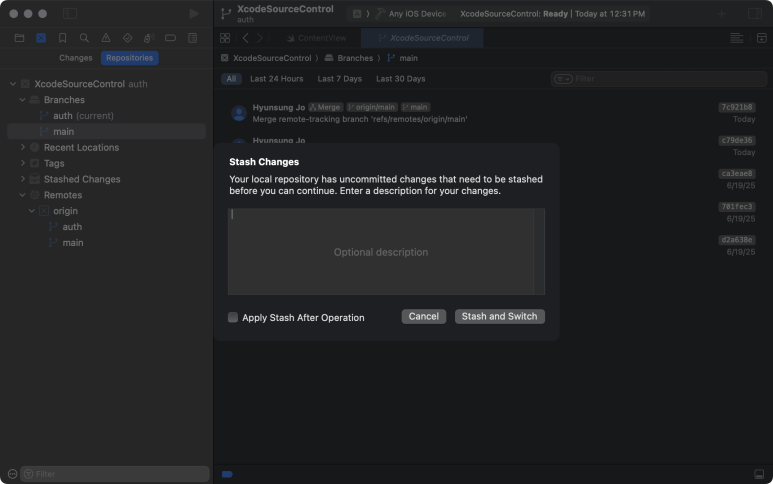Switch to the Changes tab
Viewport: 773px width, 484px height.
(x=75, y=58)
